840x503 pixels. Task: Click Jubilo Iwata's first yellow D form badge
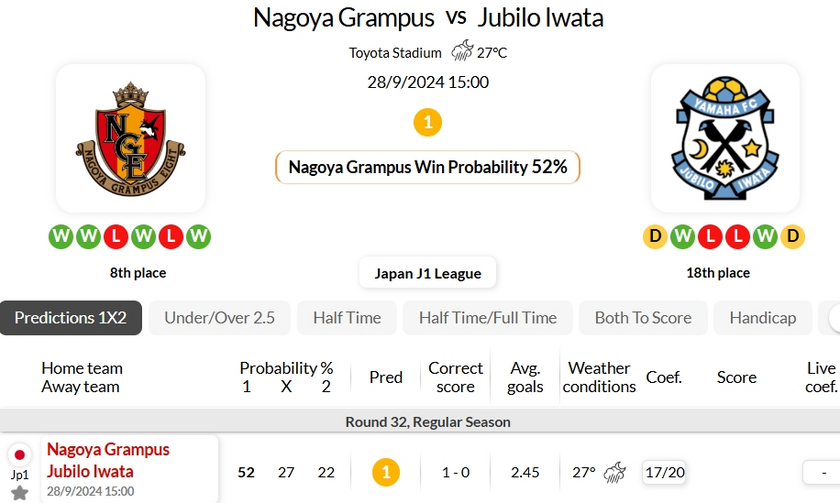tap(655, 237)
